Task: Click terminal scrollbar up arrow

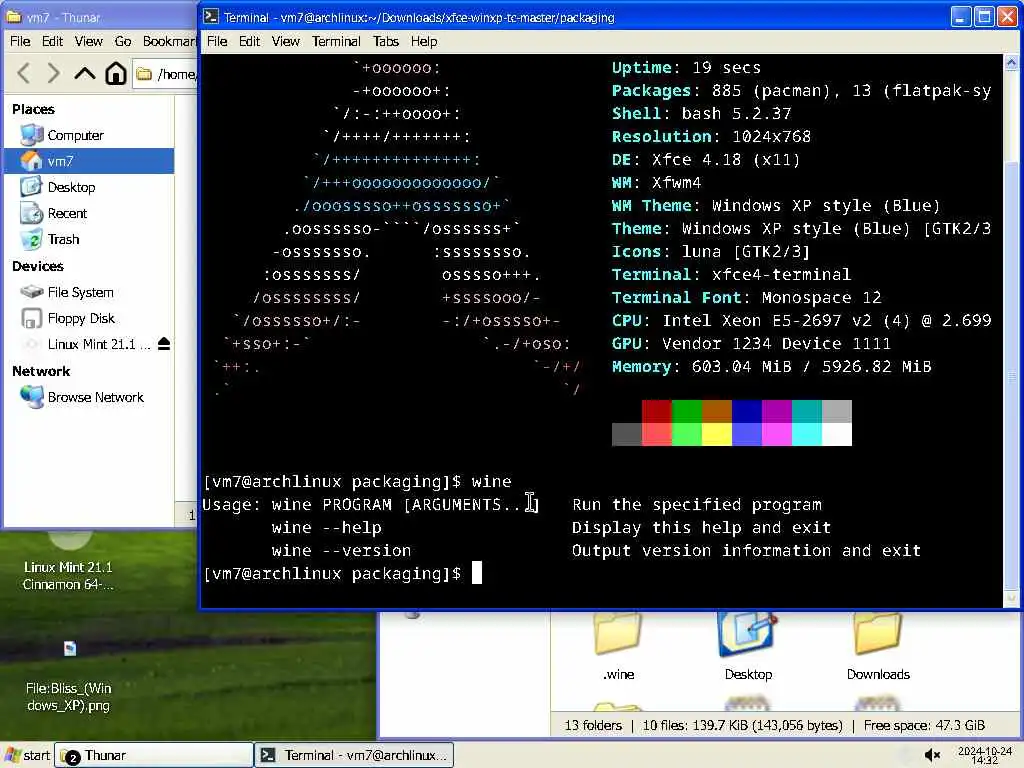Action: [x=1011, y=63]
